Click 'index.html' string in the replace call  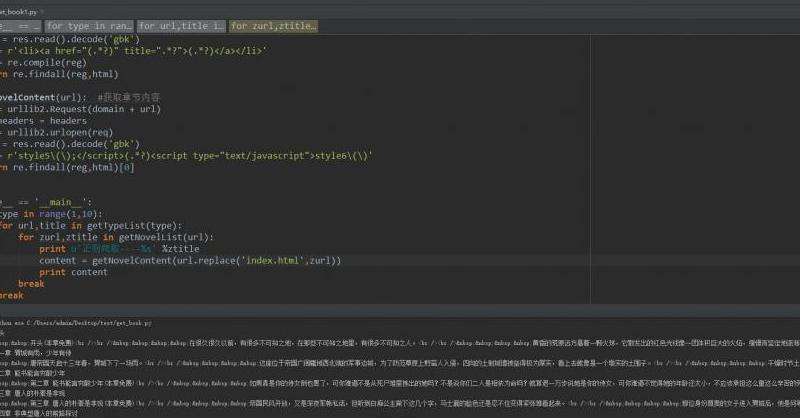[273, 260]
